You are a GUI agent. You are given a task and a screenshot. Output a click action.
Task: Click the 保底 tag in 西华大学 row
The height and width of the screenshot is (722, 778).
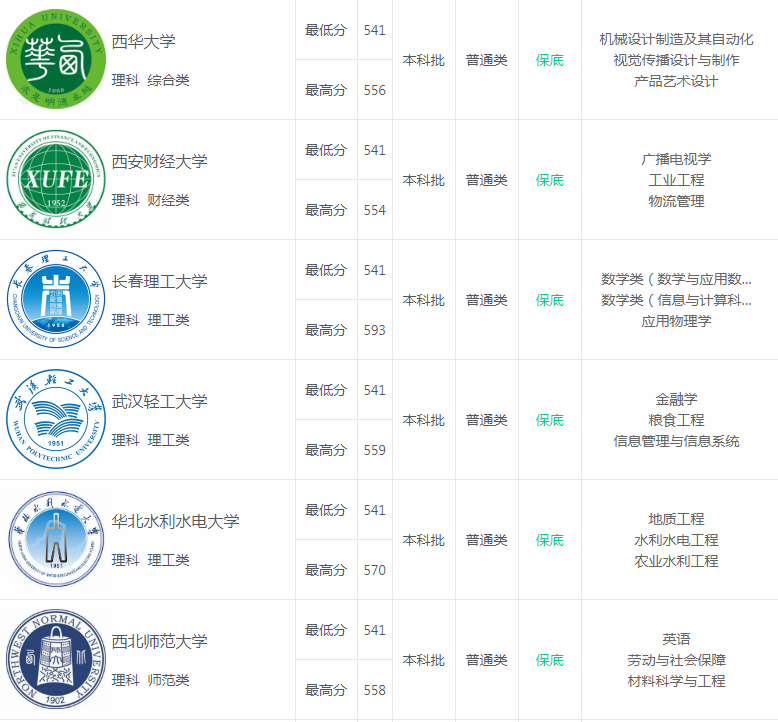(x=549, y=60)
